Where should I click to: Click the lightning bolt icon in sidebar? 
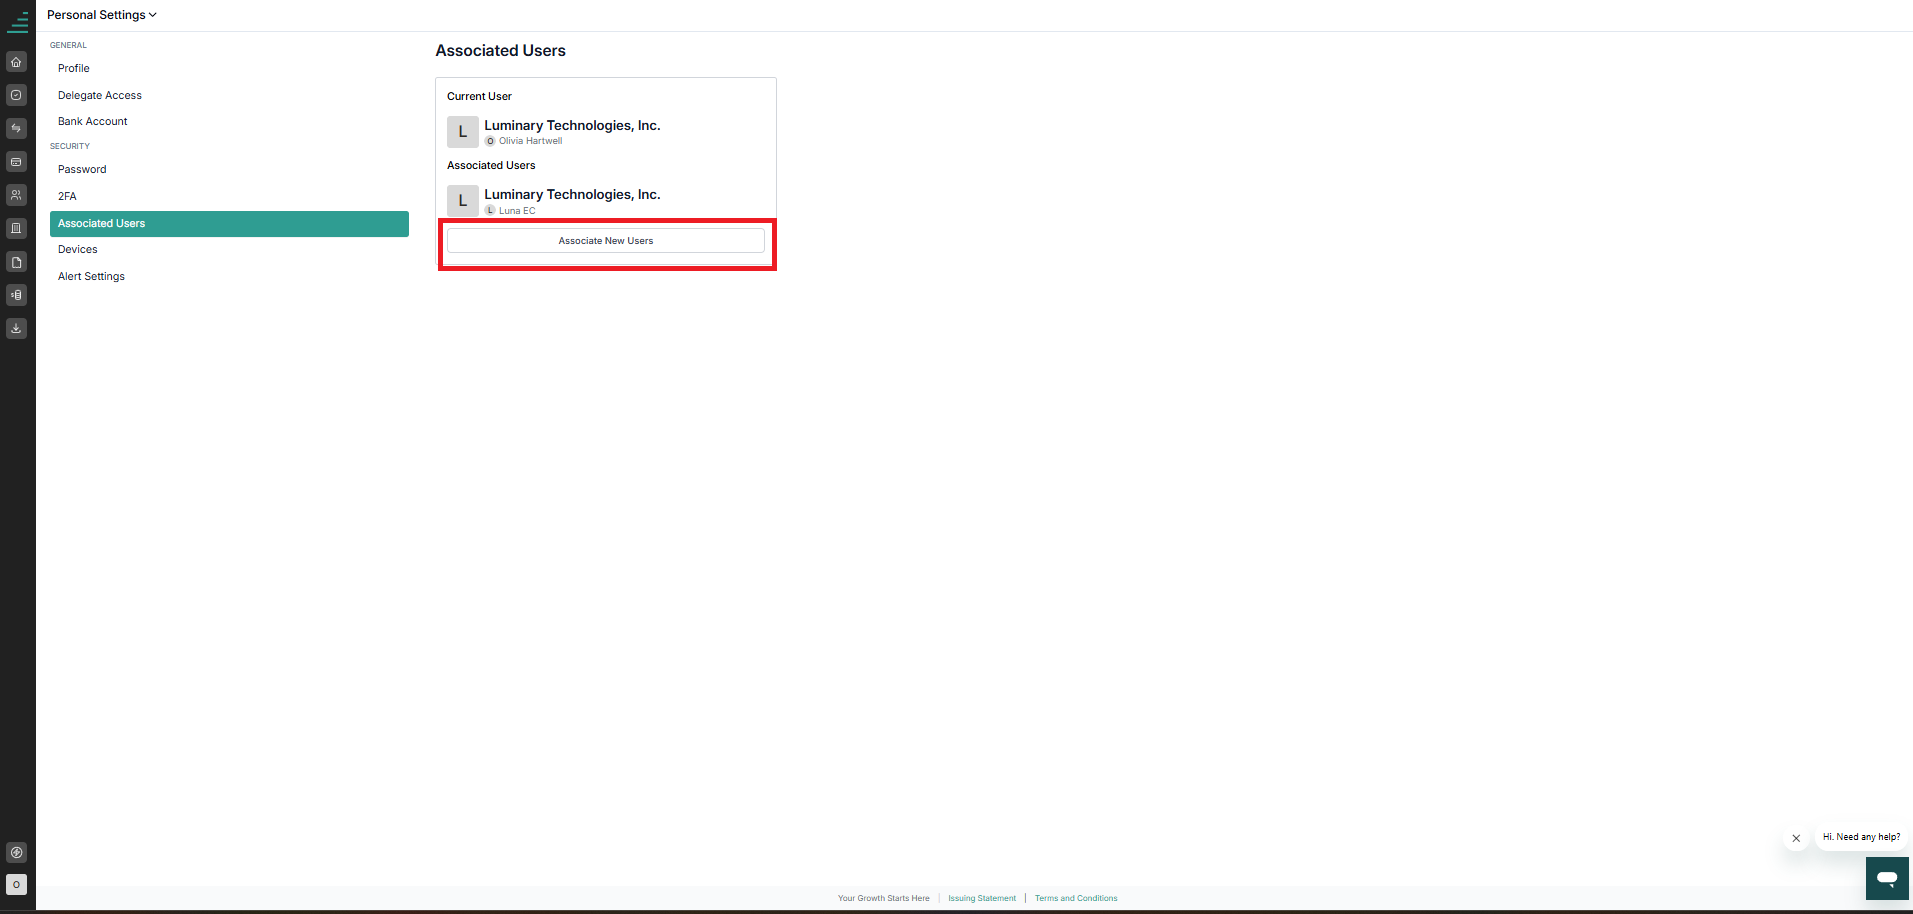(16, 853)
